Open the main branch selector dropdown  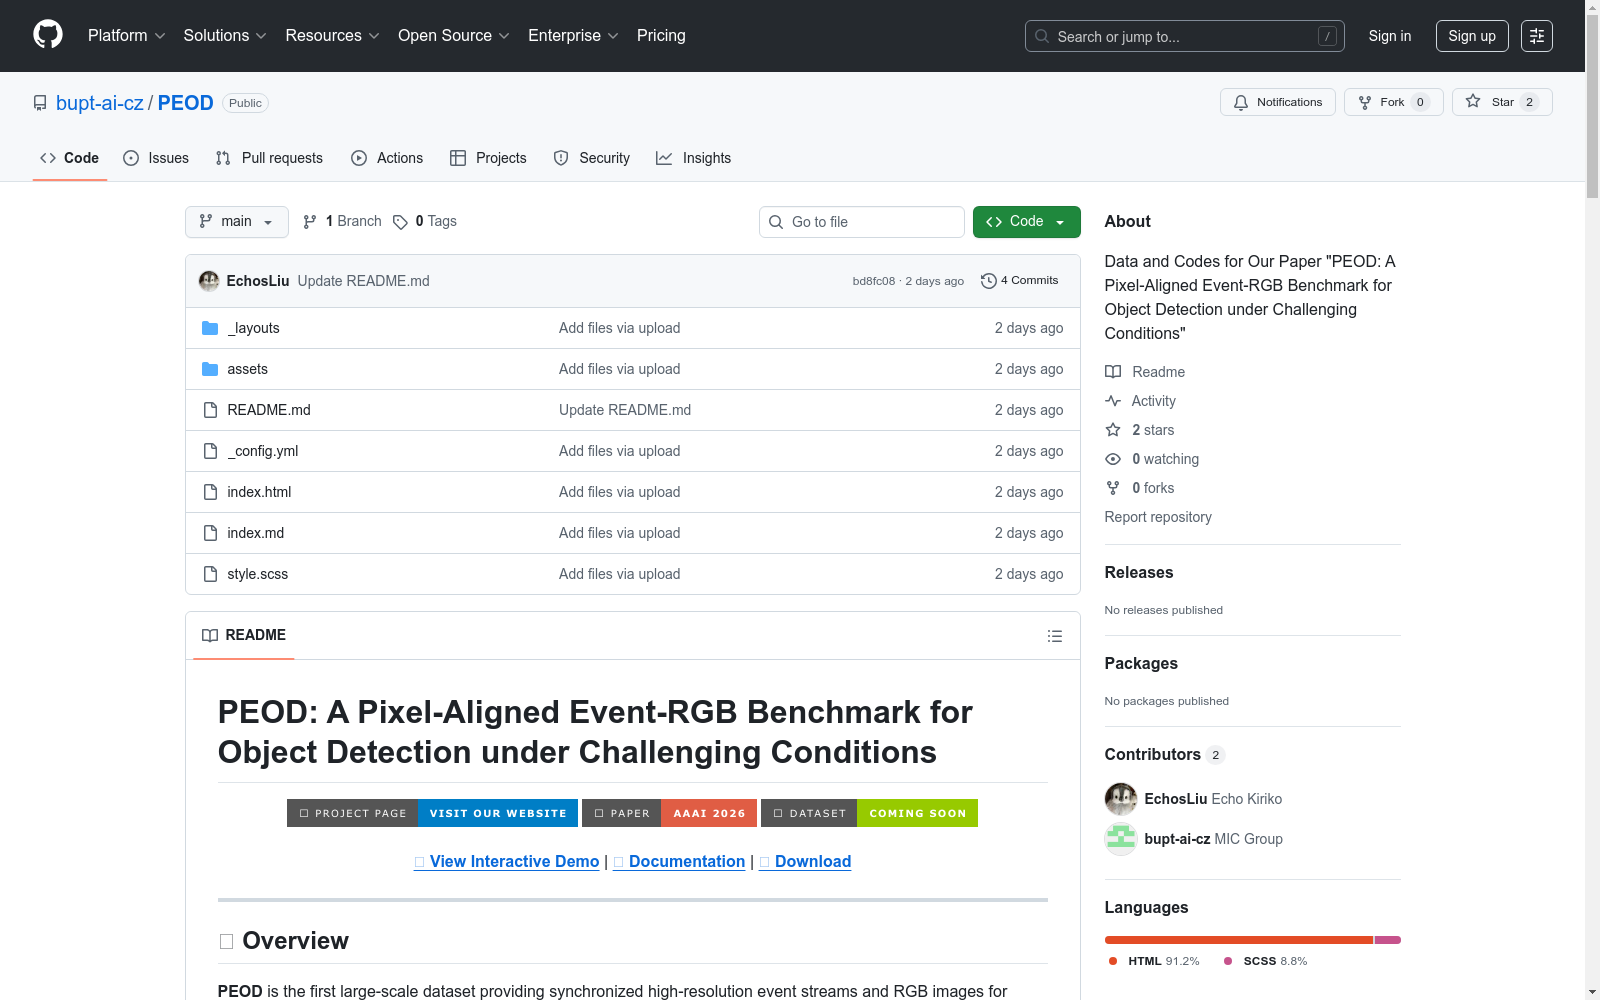(x=237, y=222)
